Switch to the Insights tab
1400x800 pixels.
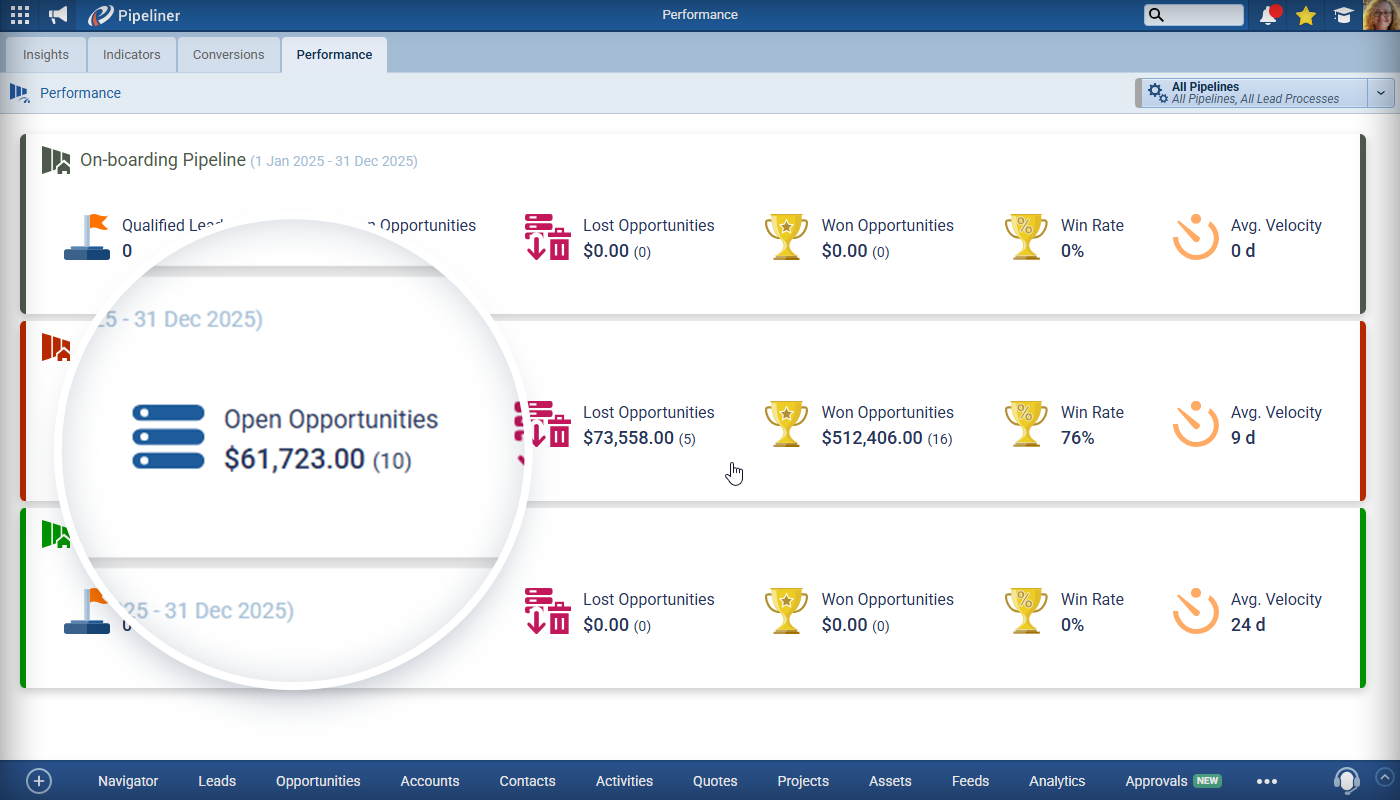(46, 55)
